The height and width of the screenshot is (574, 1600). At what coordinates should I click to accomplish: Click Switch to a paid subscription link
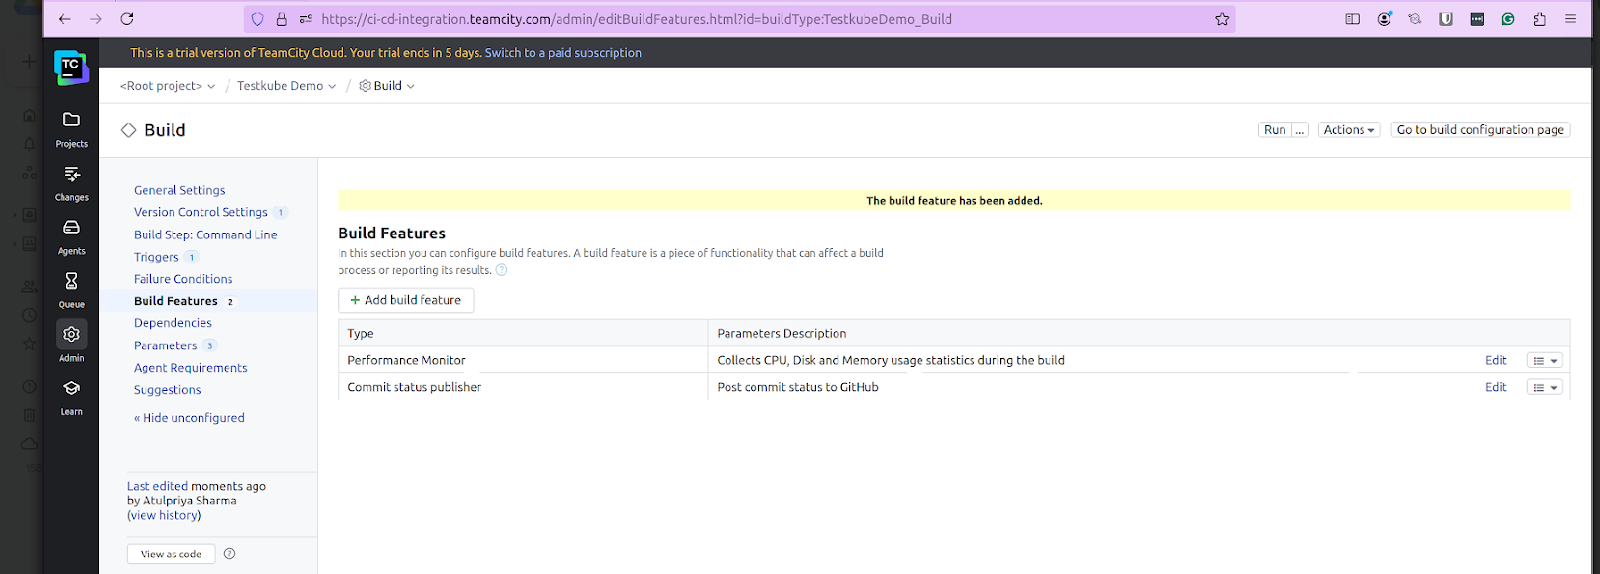(x=563, y=53)
